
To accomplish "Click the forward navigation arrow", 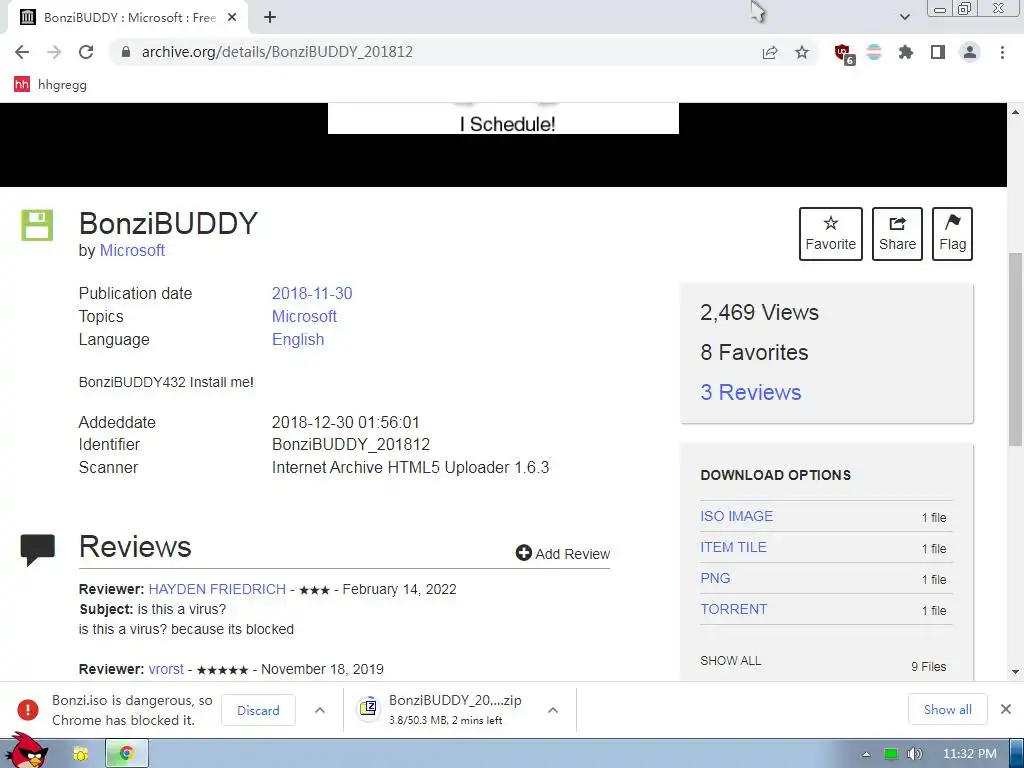I will point(54,52).
